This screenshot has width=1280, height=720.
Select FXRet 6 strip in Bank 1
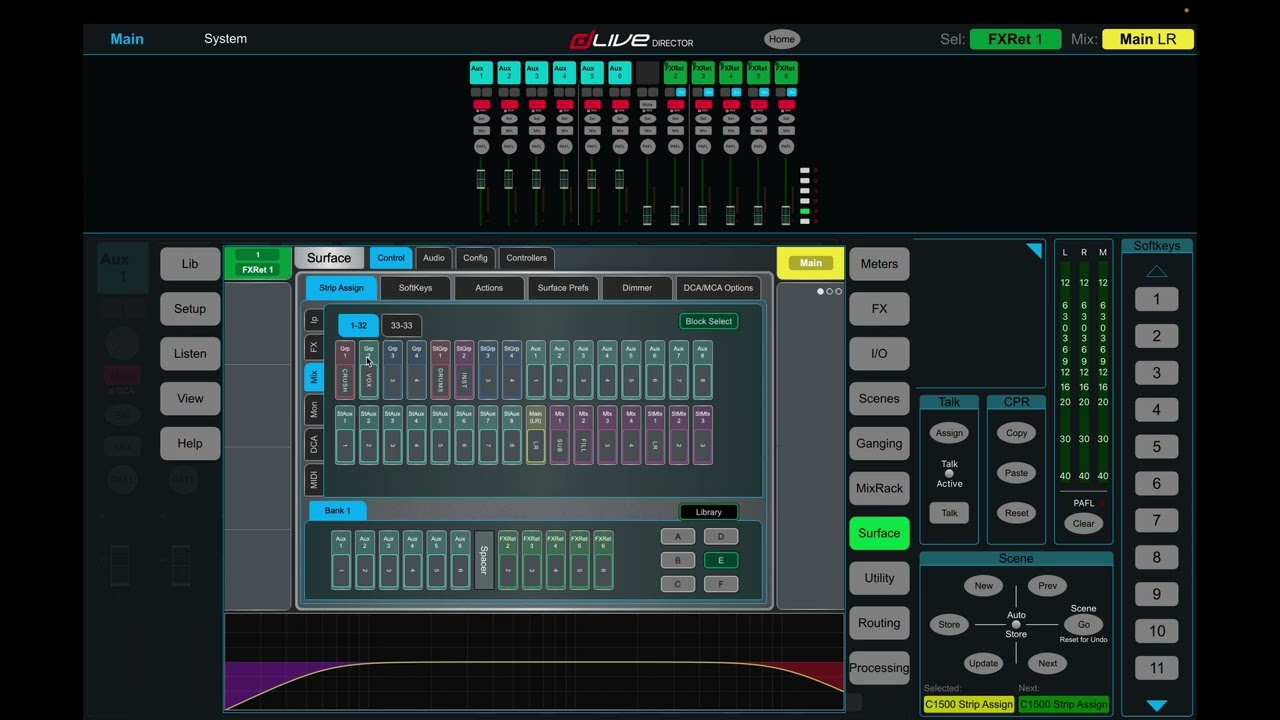603,560
